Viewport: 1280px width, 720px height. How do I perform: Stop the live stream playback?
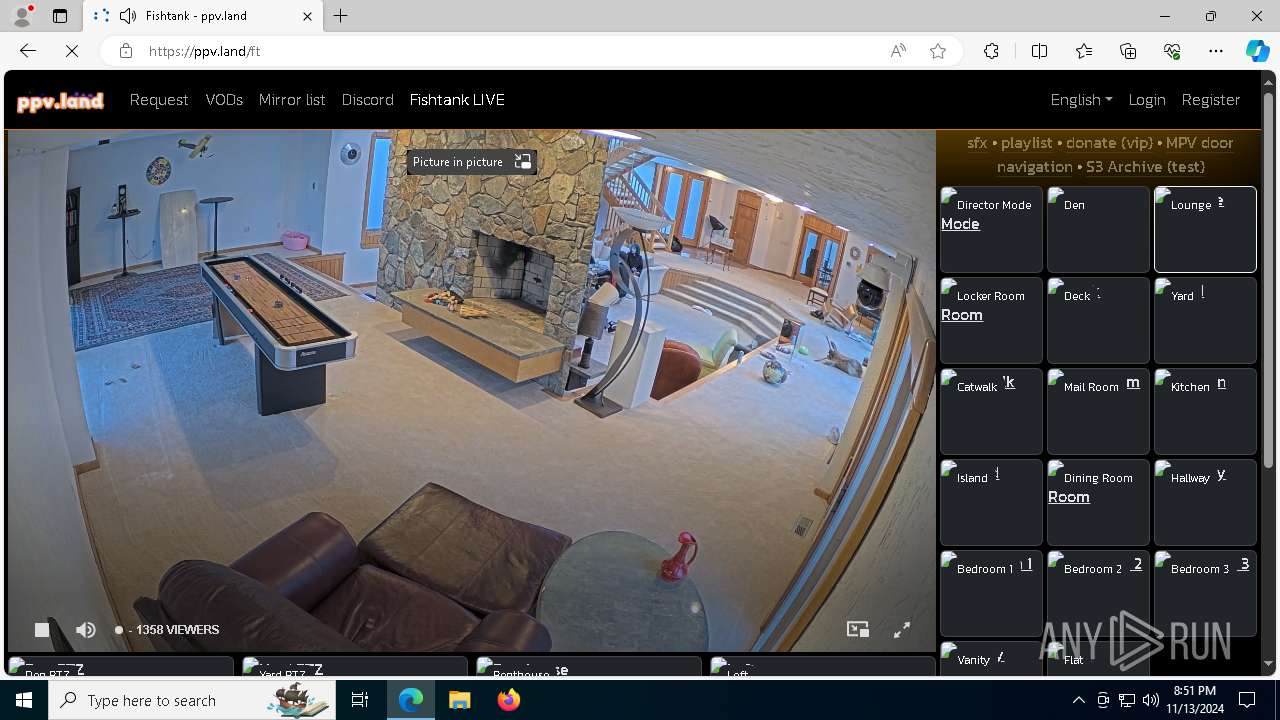coord(42,629)
